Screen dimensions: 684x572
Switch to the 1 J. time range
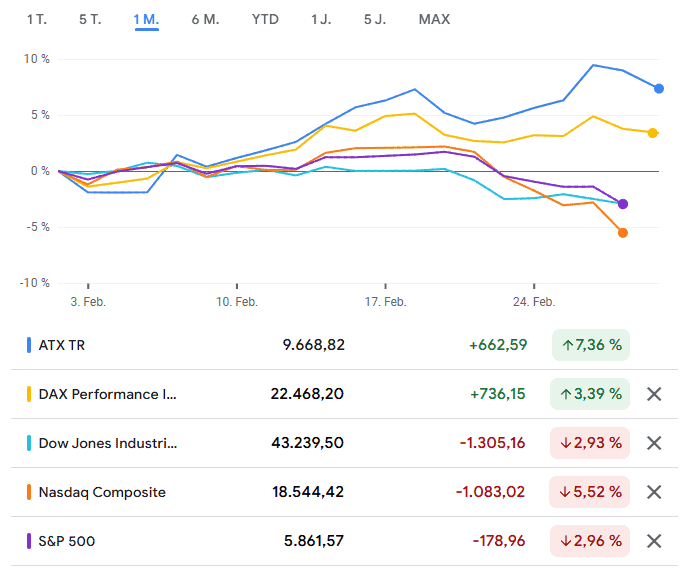click(x=321, y=20)
